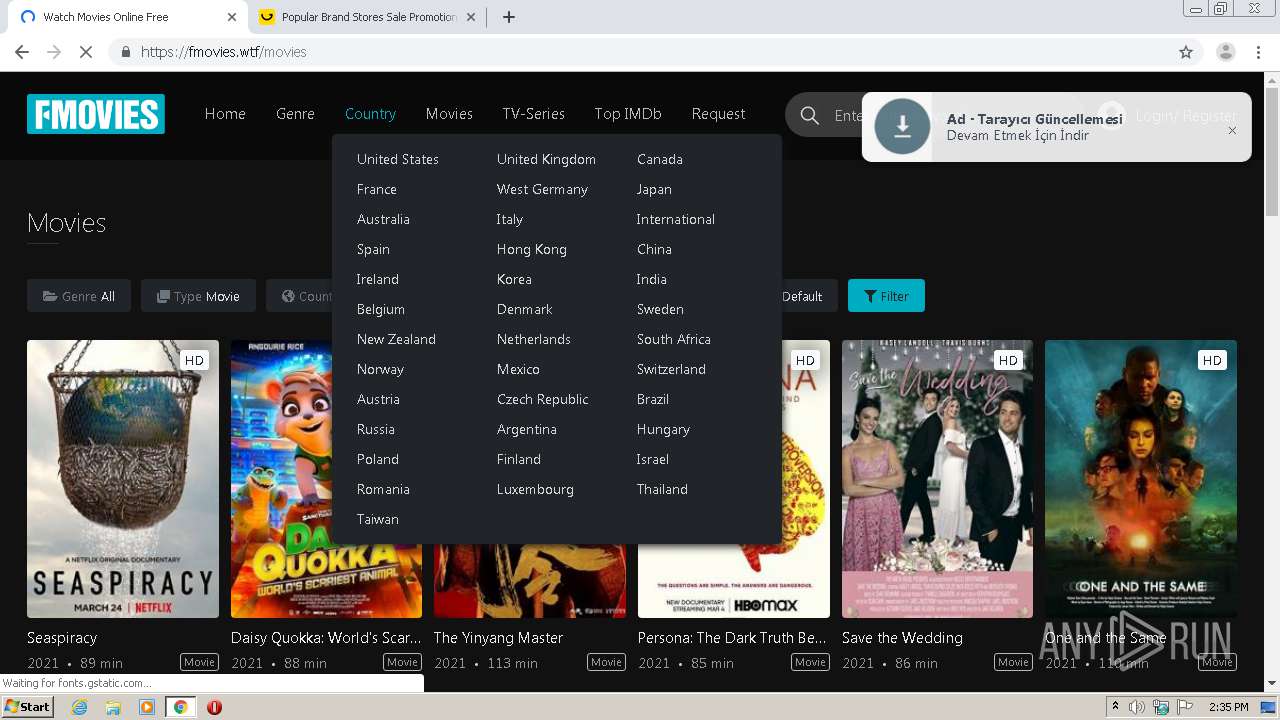
Task: Open Internet Explorer from the taskbar
Action: coord(79,707)
